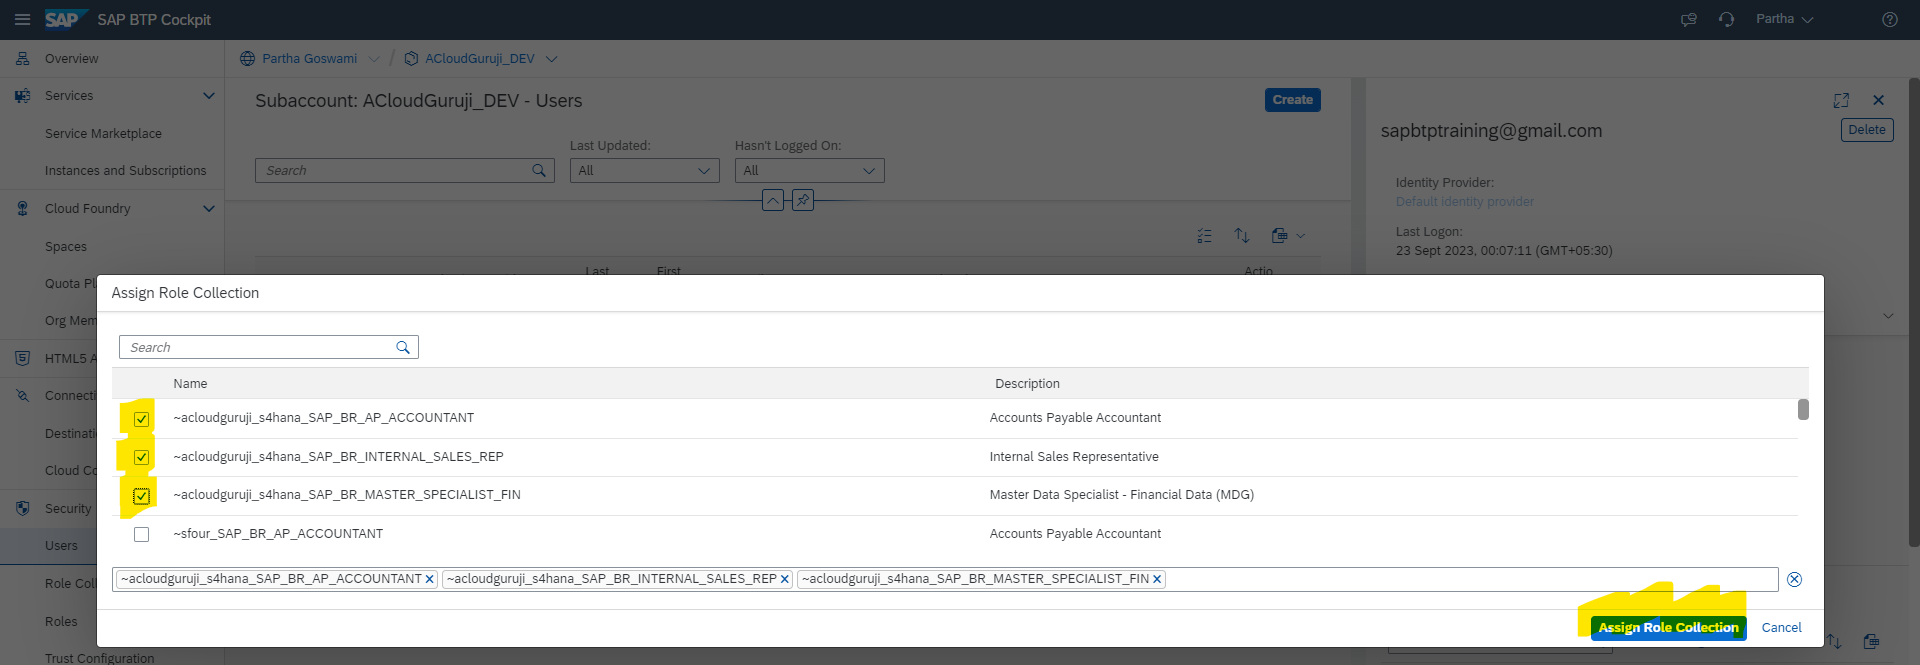Click the role collection list scrollbar

(x=1803, y=410)
